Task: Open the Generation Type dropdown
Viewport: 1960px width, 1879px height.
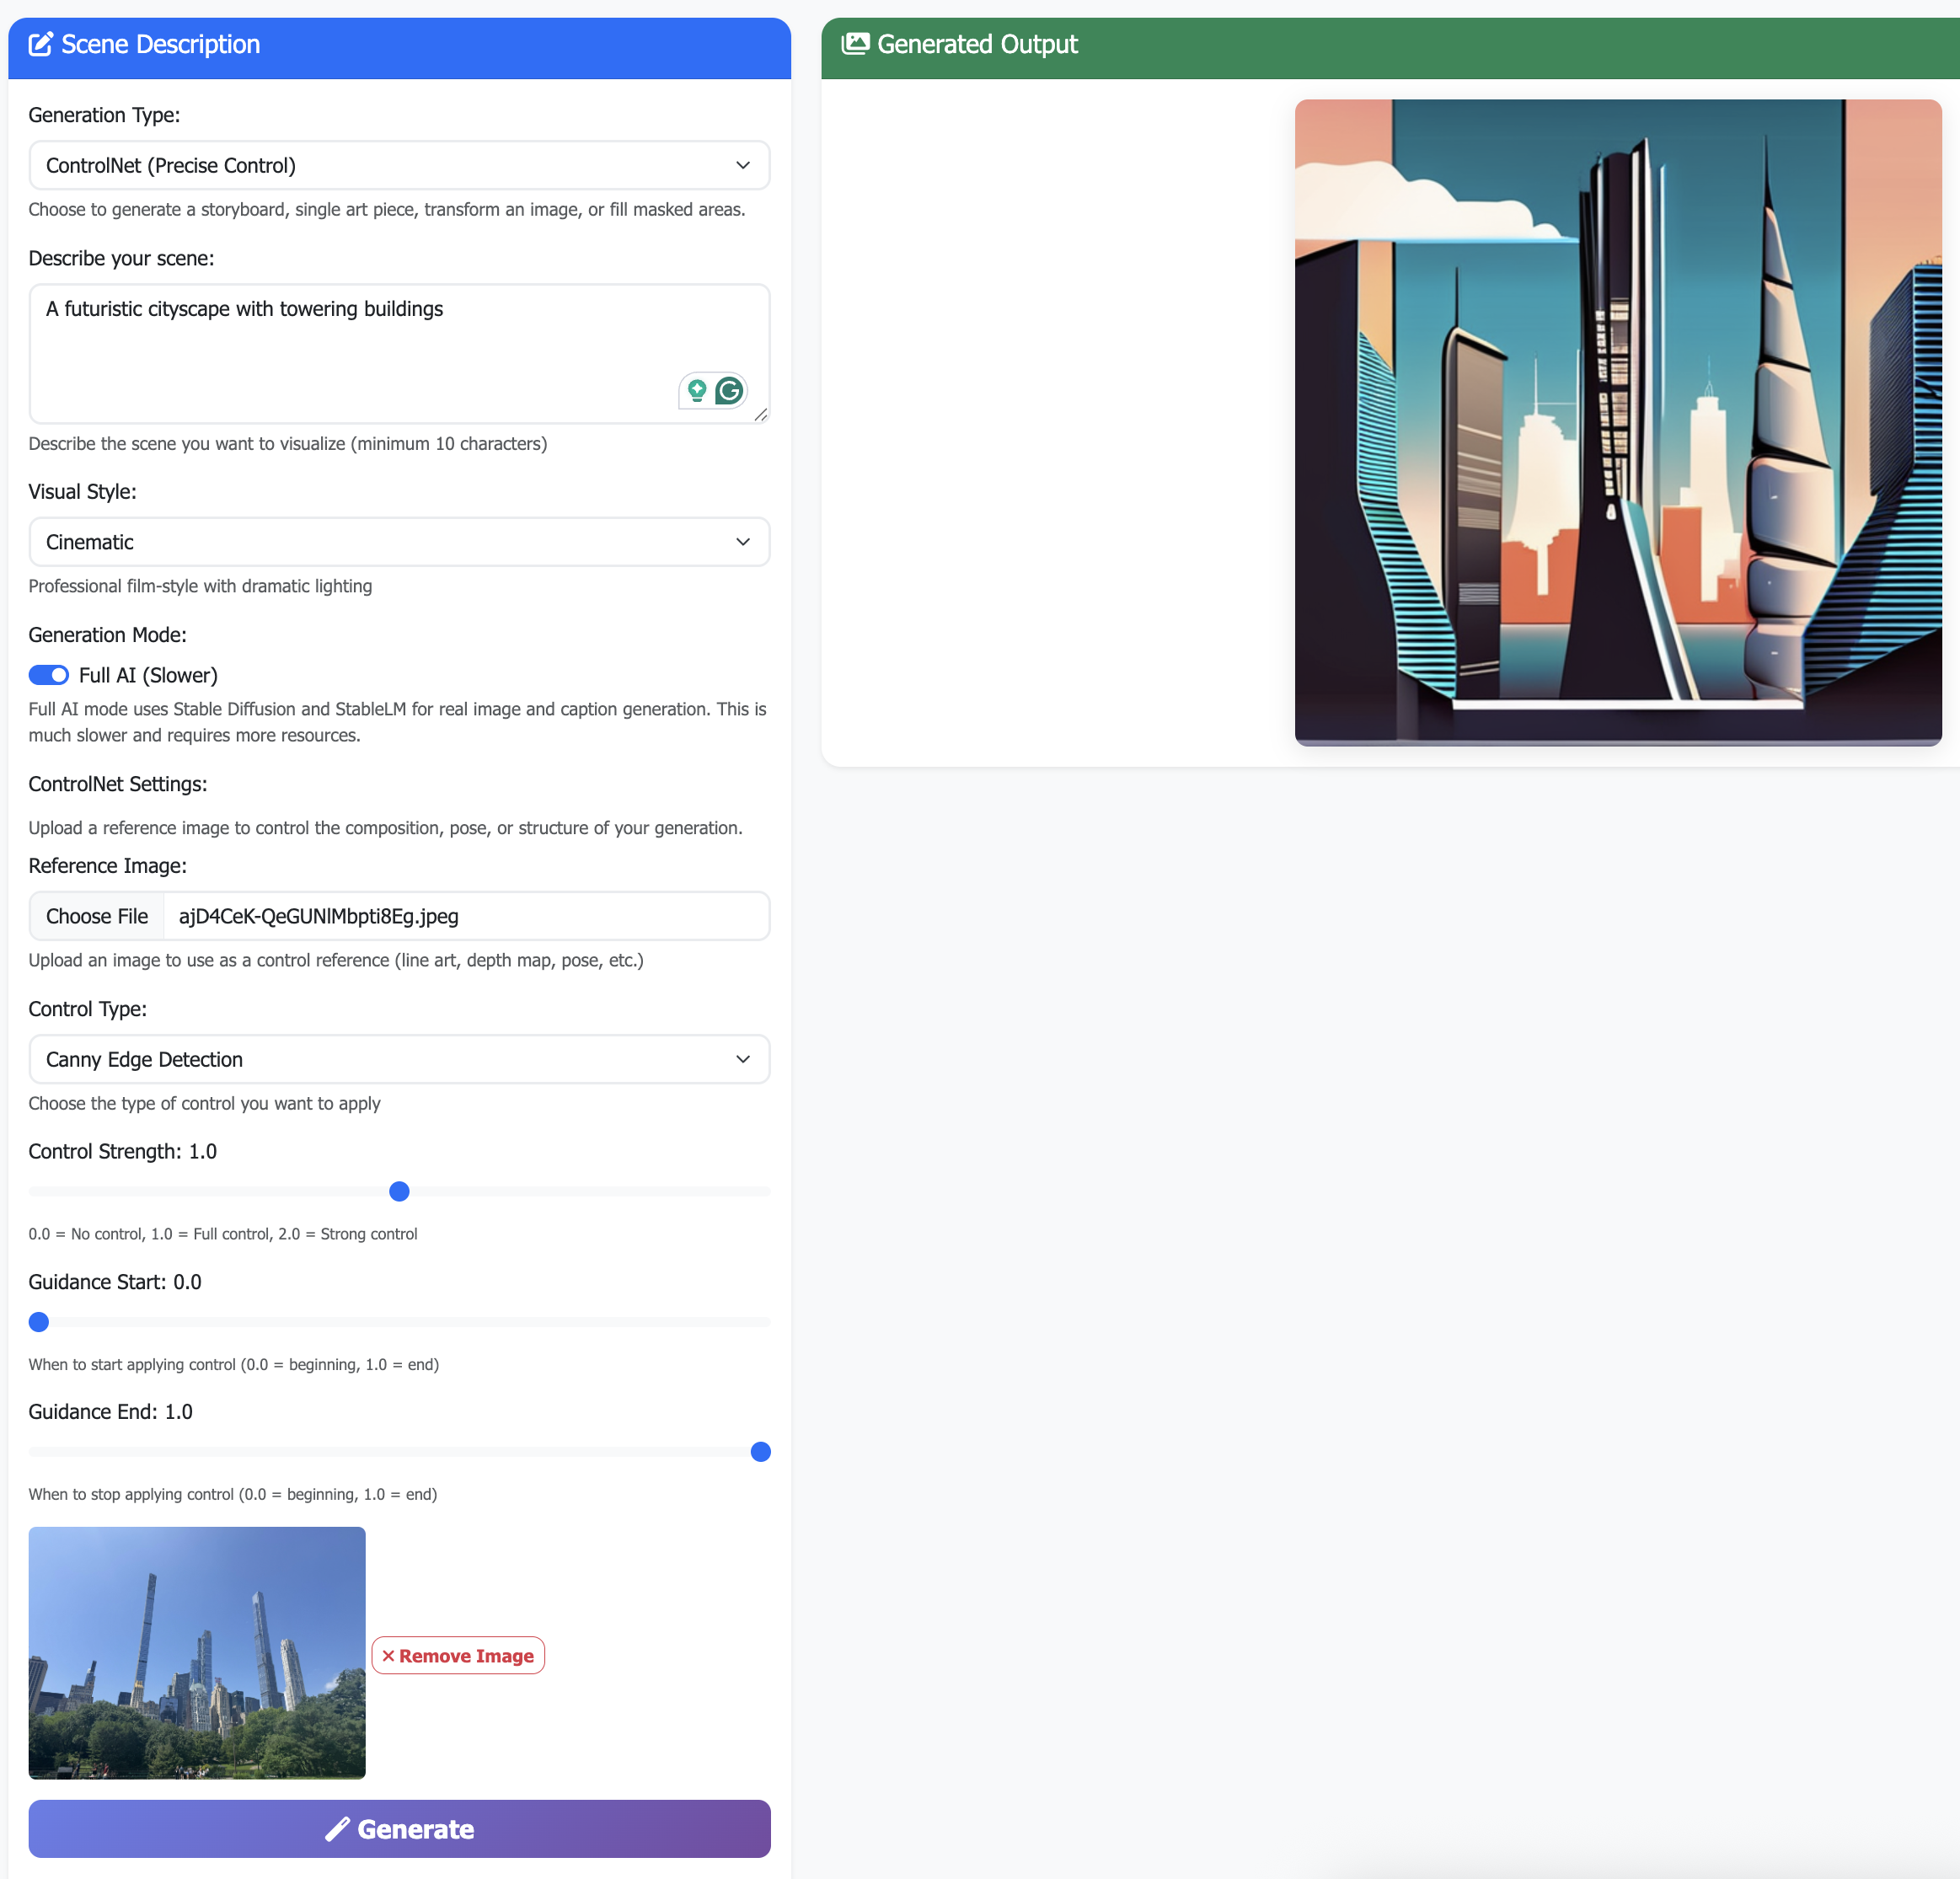Action: [x=399, y=165]
